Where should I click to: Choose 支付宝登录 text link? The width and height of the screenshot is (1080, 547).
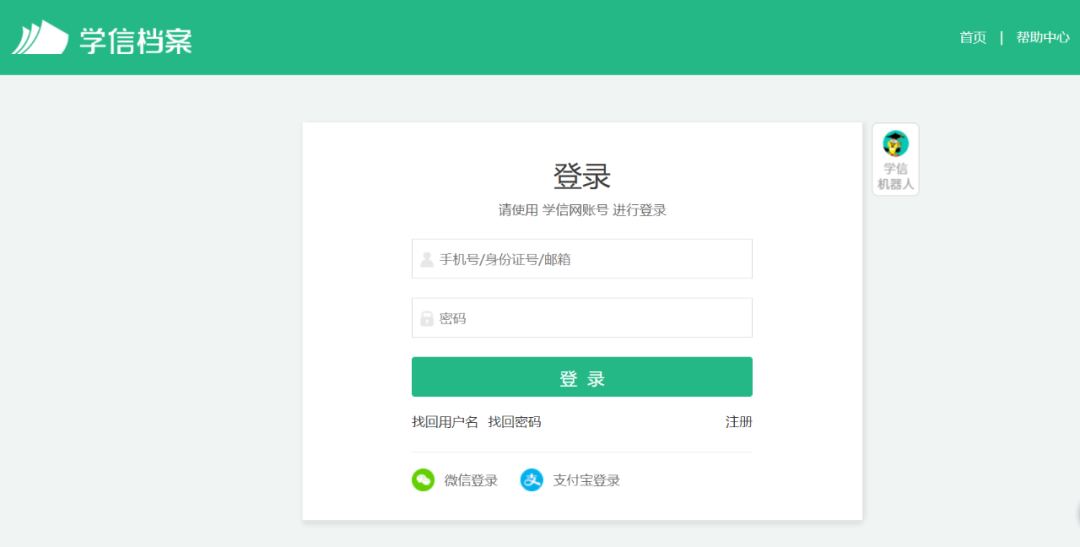[x=586, y=480]
